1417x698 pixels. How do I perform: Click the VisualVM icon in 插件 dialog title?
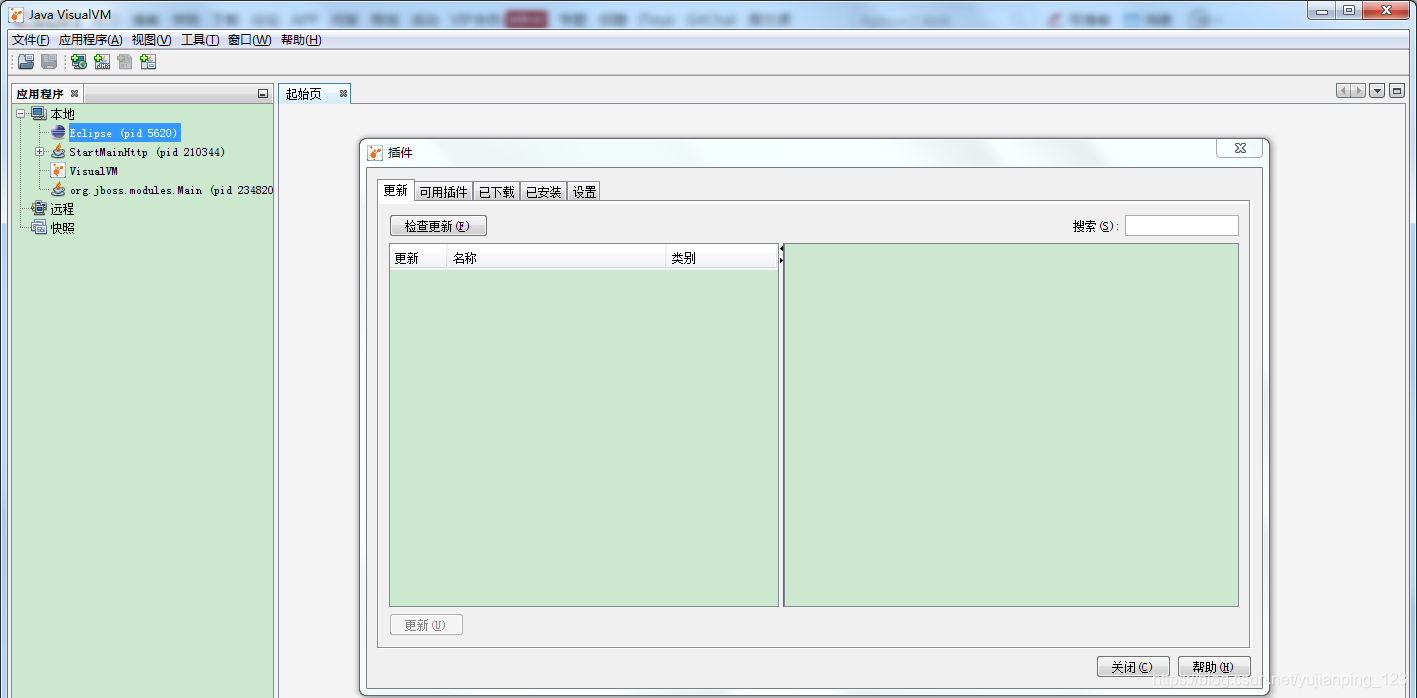click(x=375, y=153)
